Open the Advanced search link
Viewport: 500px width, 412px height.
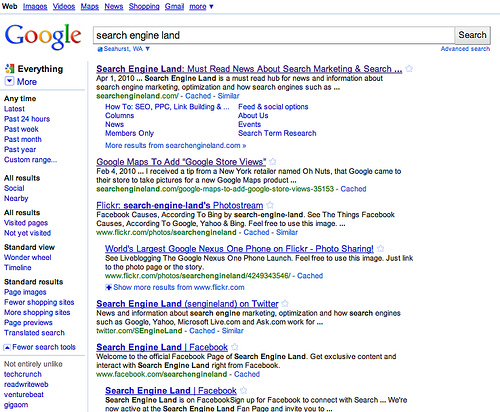tap(465, 49)
